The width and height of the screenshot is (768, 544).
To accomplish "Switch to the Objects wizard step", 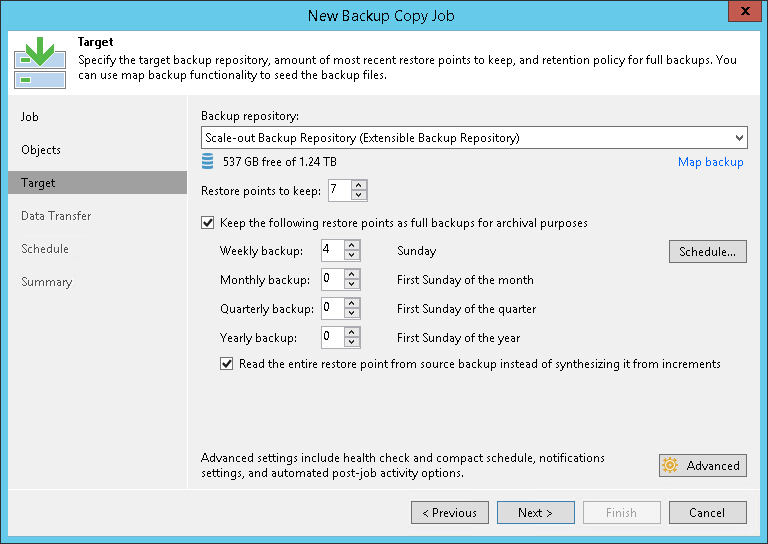I will 41,150.
